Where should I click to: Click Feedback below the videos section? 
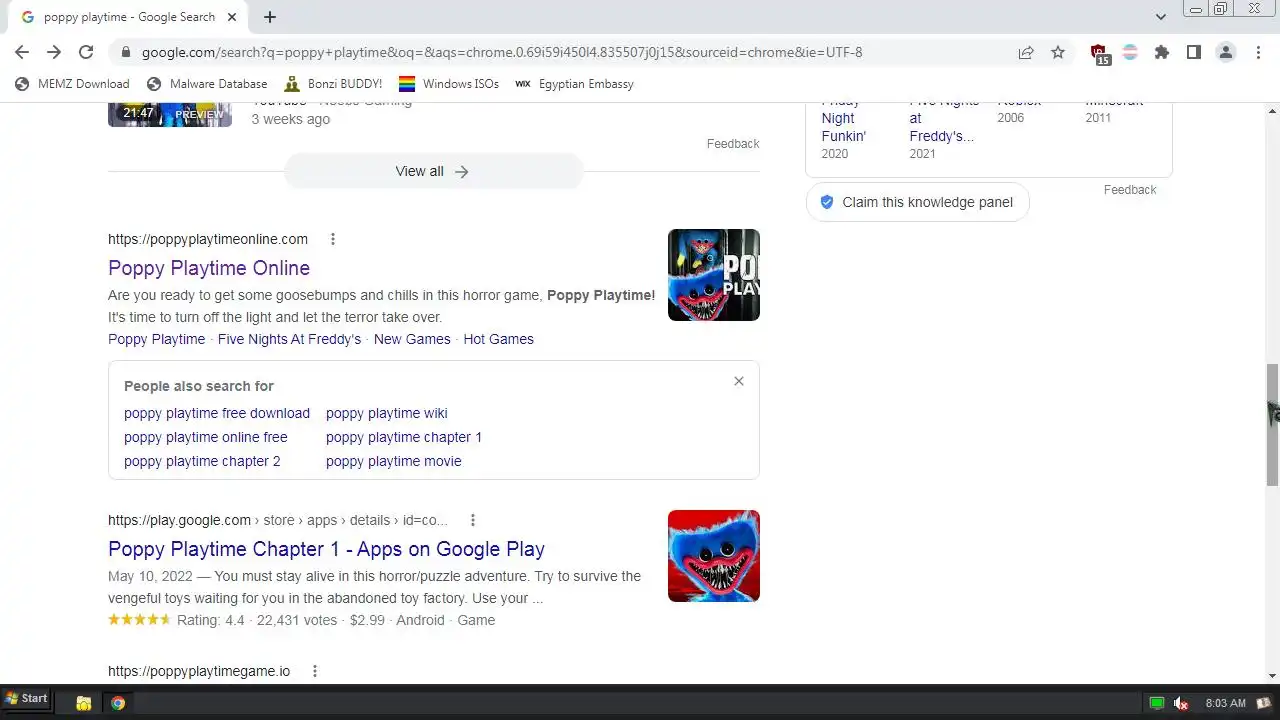point(733,144)
